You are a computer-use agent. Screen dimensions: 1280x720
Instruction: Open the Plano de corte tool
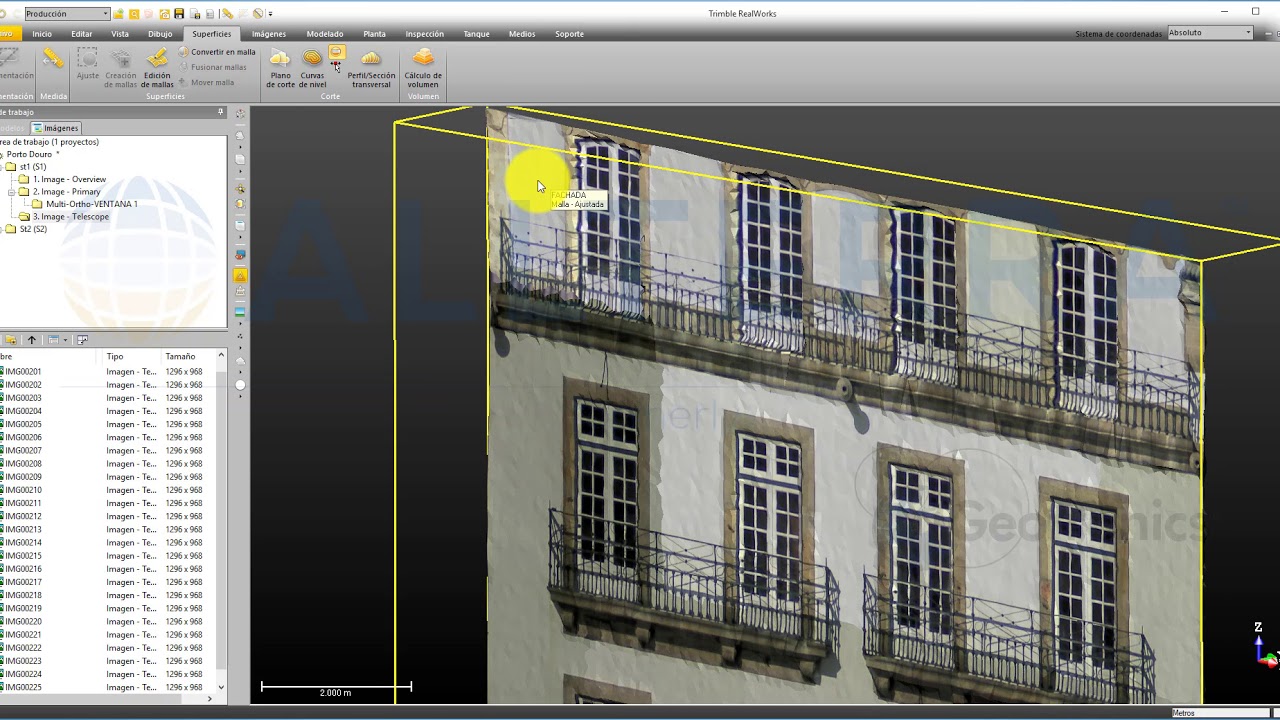[x=280, y=68]
